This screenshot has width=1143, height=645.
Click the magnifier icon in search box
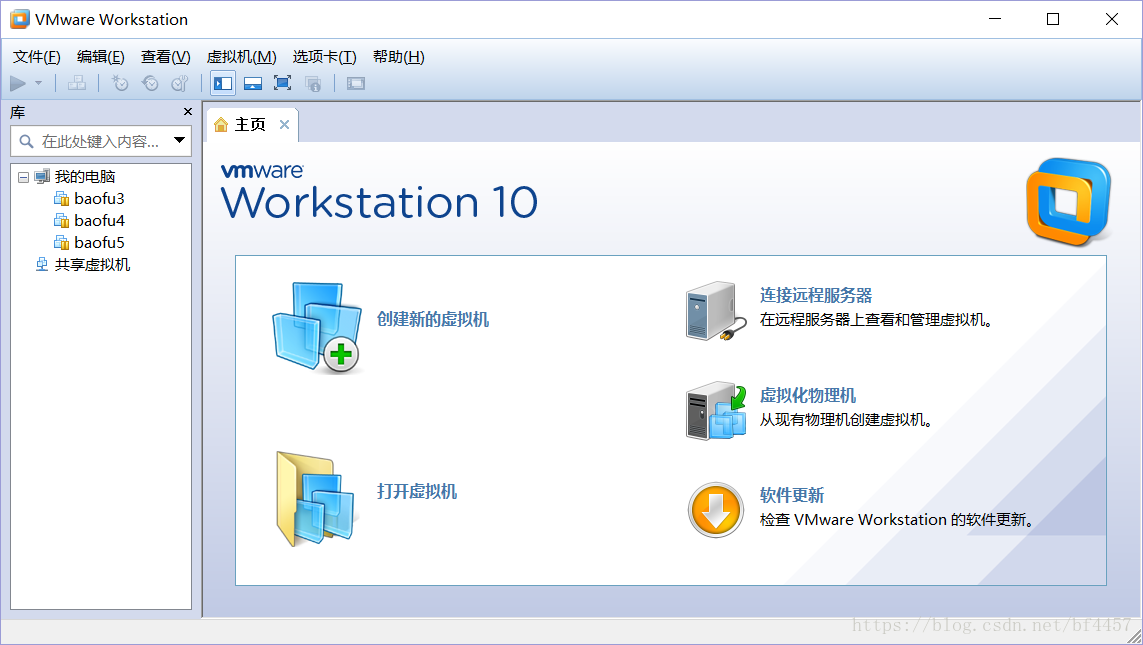pyautogui.click(x=26, y=141)
